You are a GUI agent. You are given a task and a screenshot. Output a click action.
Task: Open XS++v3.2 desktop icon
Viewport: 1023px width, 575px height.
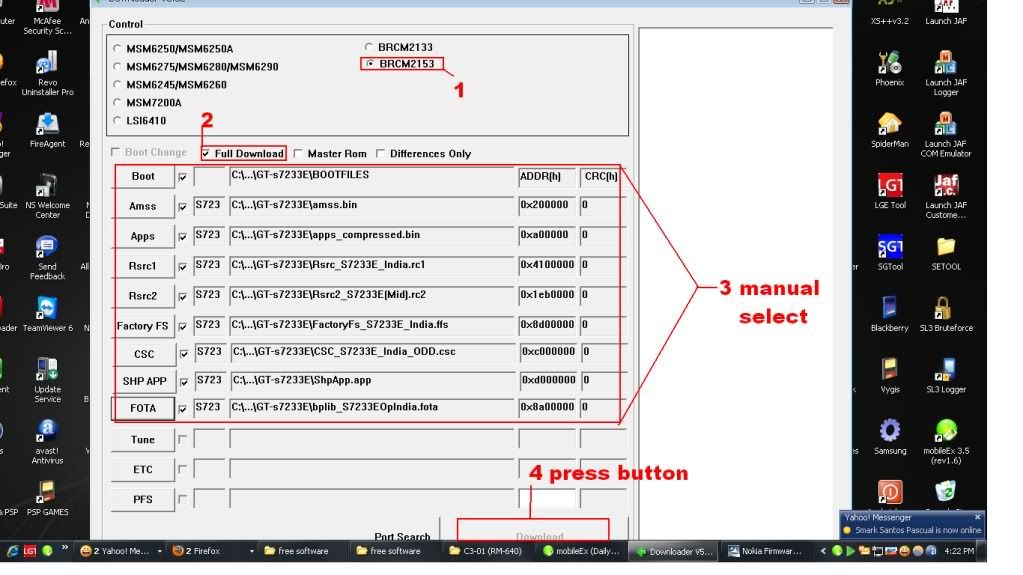coord(889,13)
